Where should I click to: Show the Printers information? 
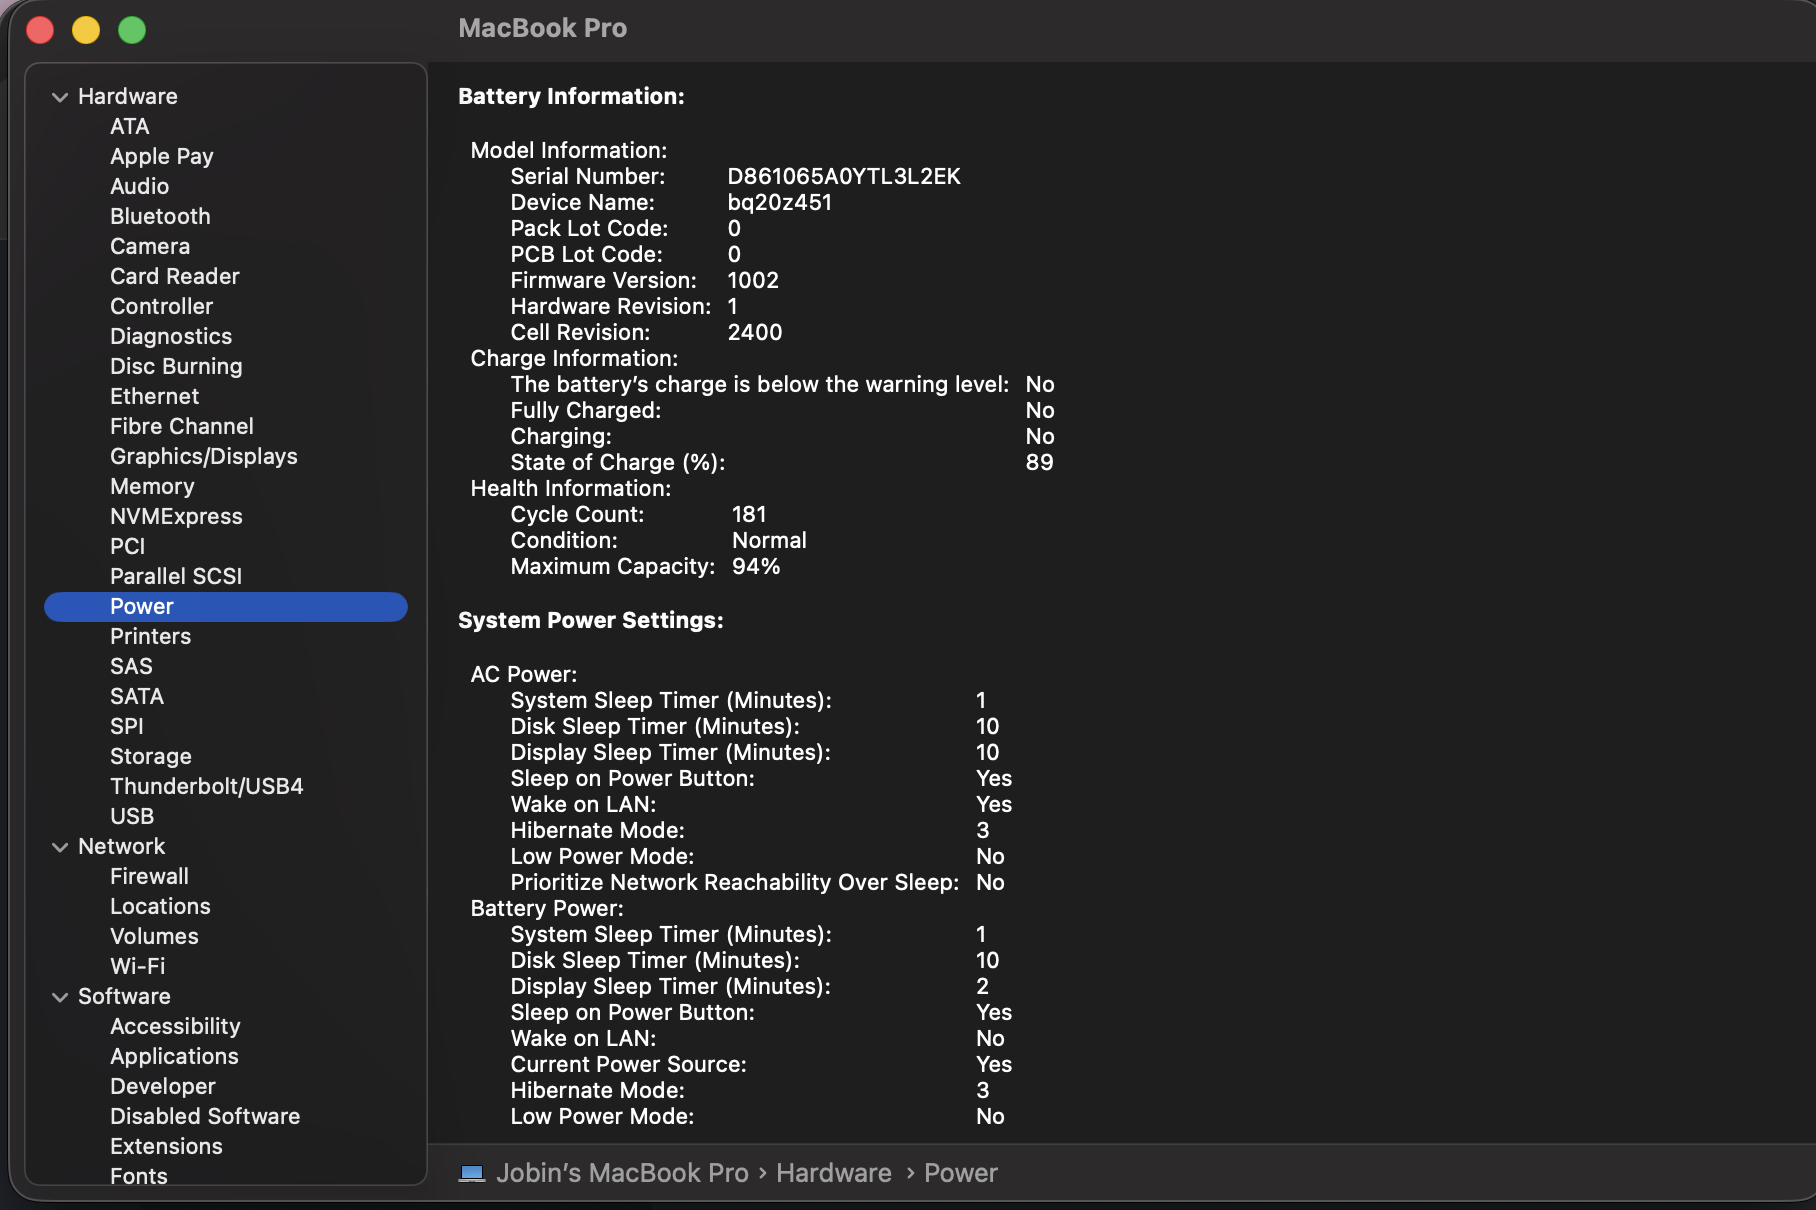coord(150,636)
